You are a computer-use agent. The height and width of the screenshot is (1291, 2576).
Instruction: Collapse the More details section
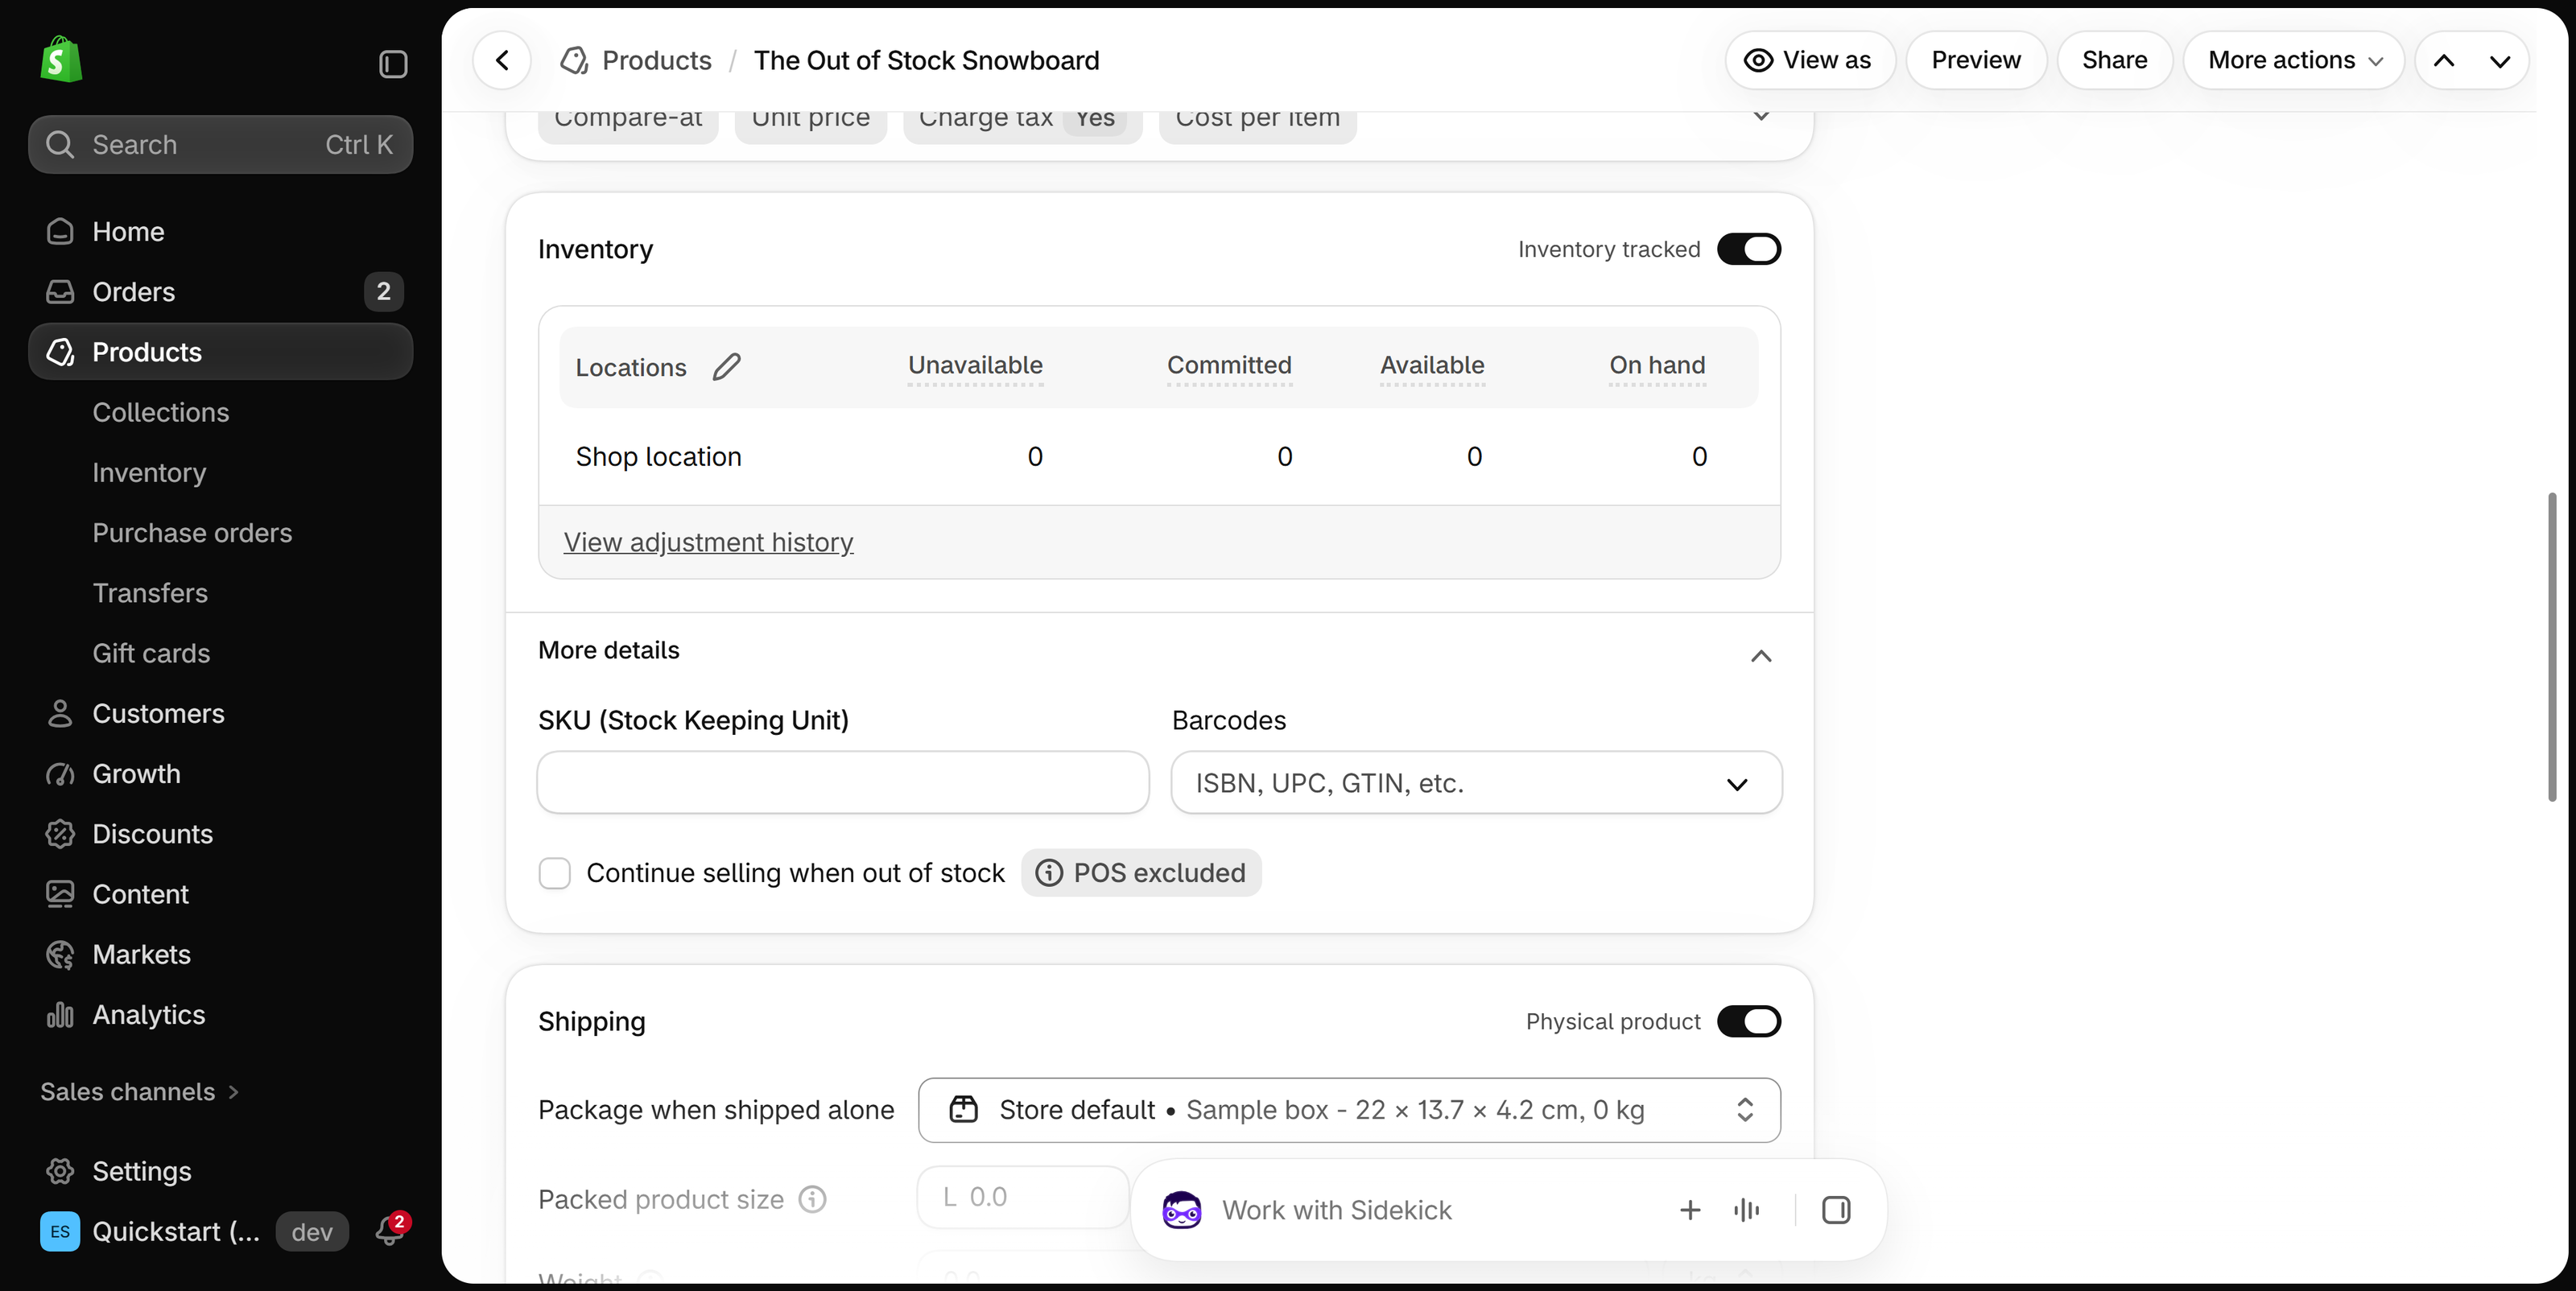coord(1761,656)
